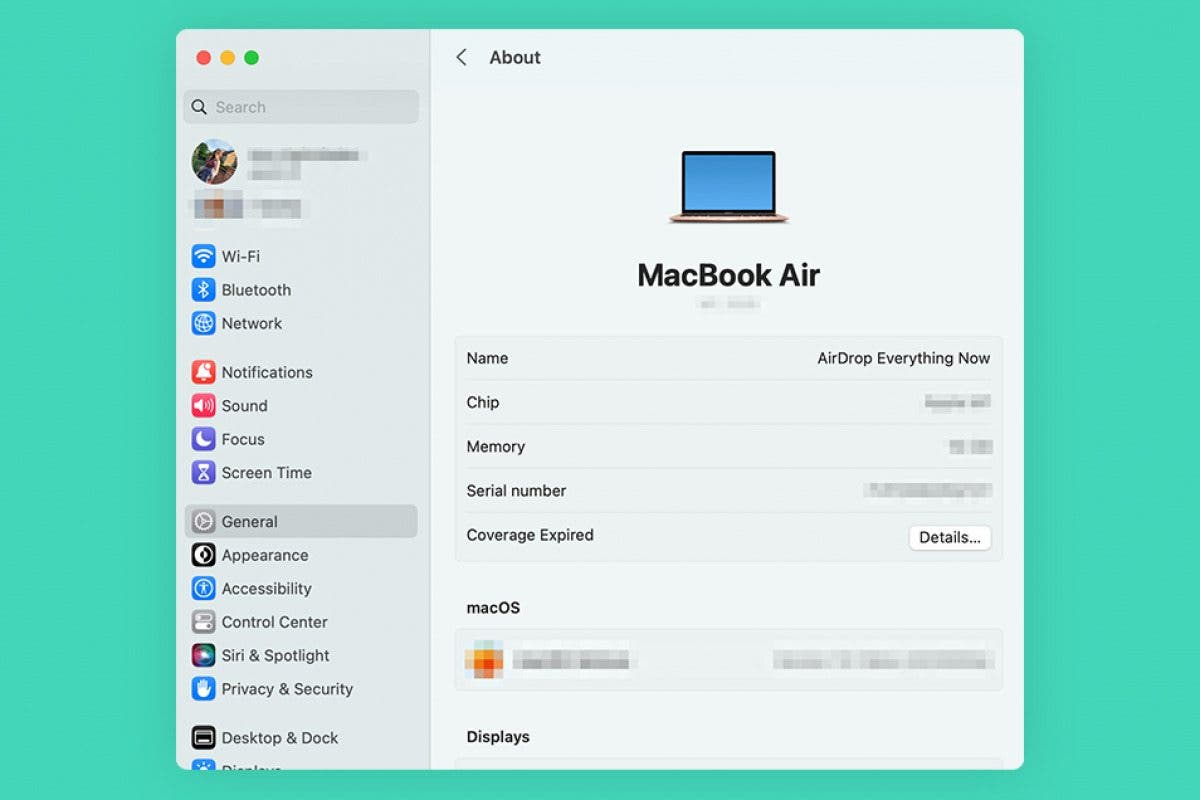
Task: Click the Network globe icon
Action: click(204, 323)
